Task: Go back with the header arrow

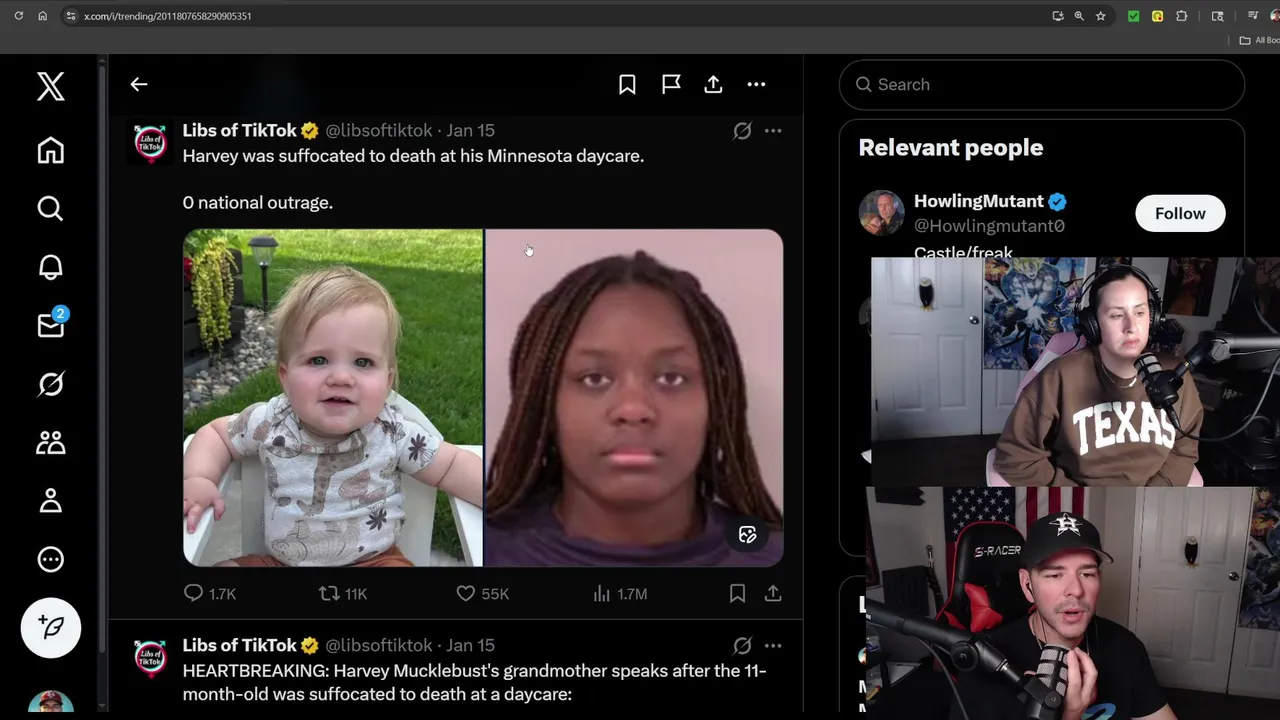Action: [139, 85]
